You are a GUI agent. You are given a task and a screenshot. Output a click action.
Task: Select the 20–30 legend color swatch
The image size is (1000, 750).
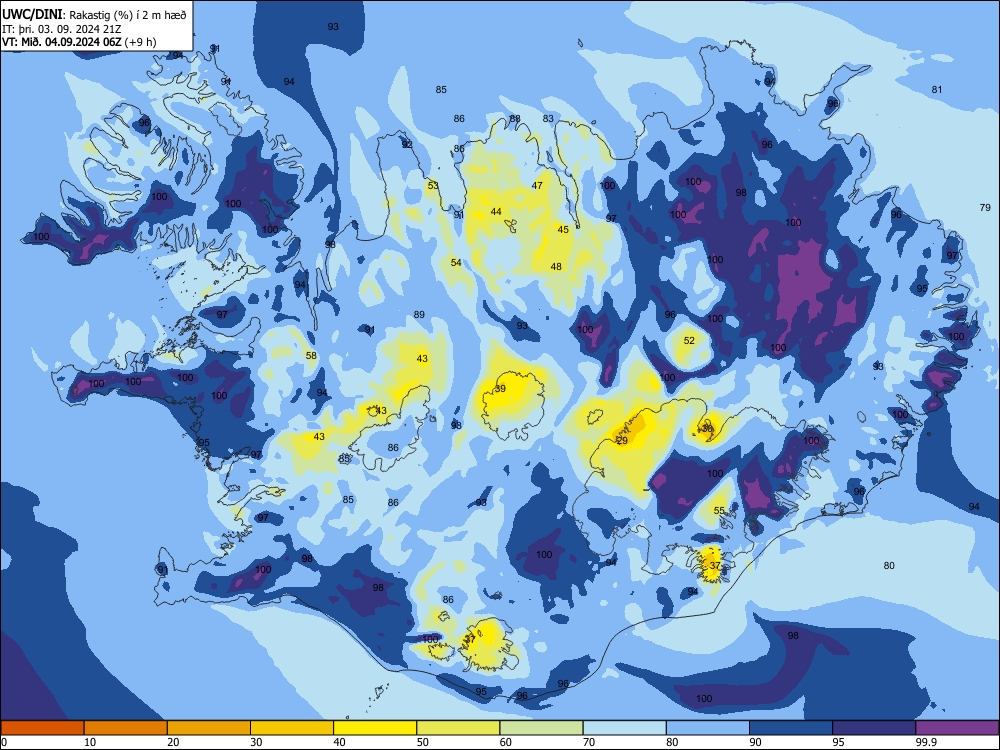tap(209, 728)
